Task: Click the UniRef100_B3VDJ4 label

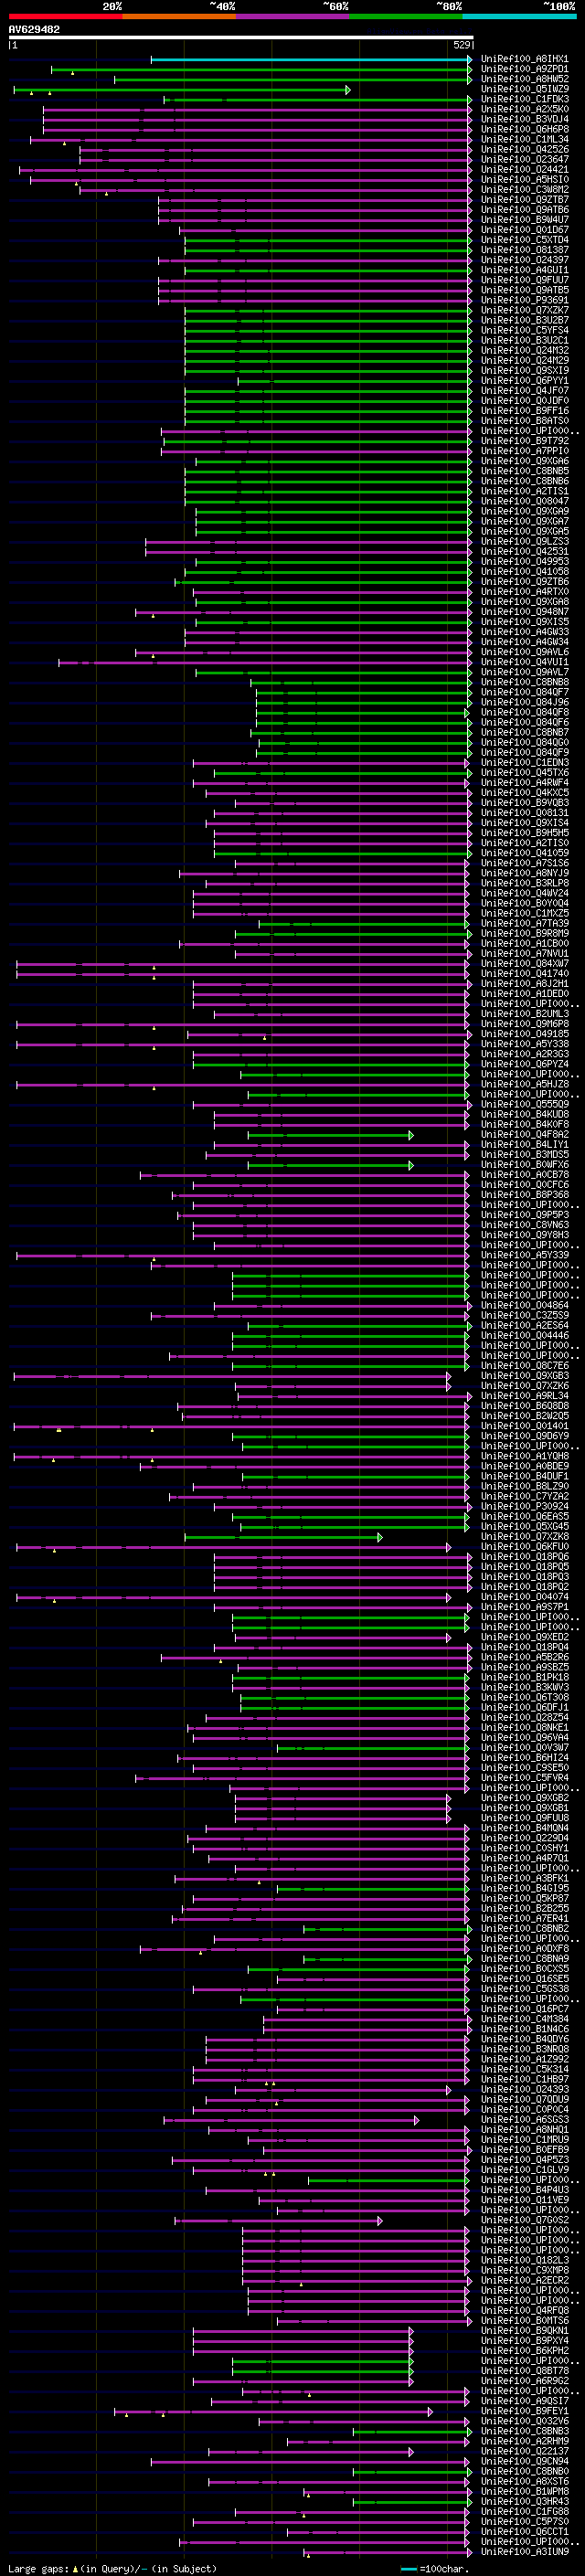Action: tap(525, 119)
